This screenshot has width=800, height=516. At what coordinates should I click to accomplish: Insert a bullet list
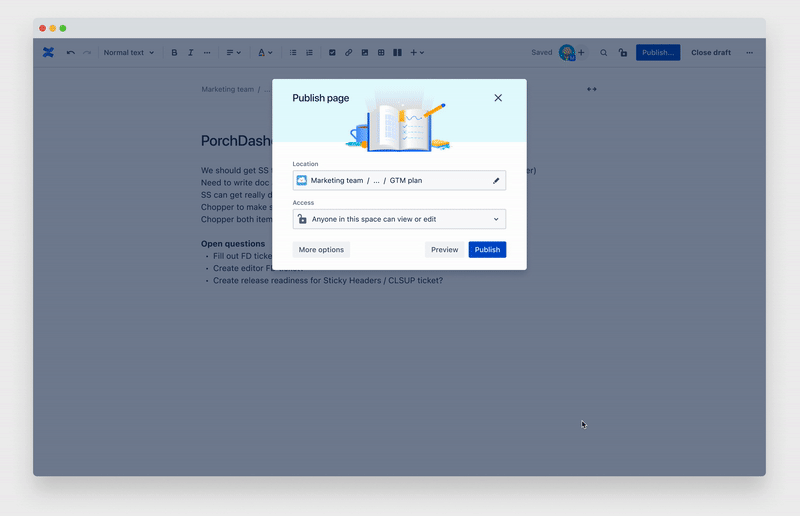(x=293, y=53)
